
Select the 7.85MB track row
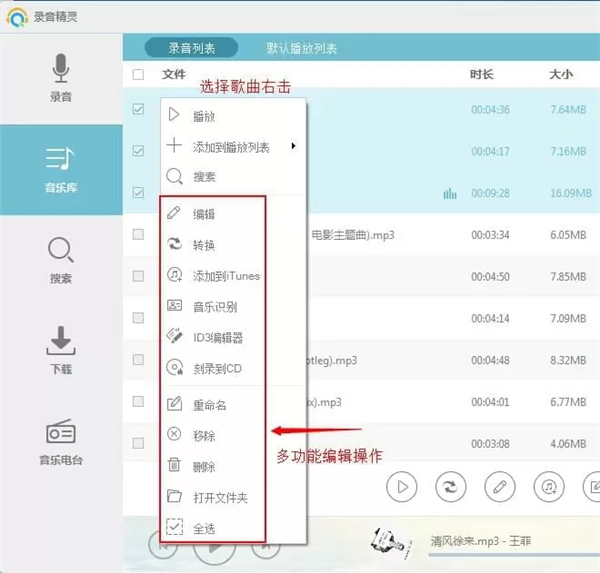(x=361, y=276)
